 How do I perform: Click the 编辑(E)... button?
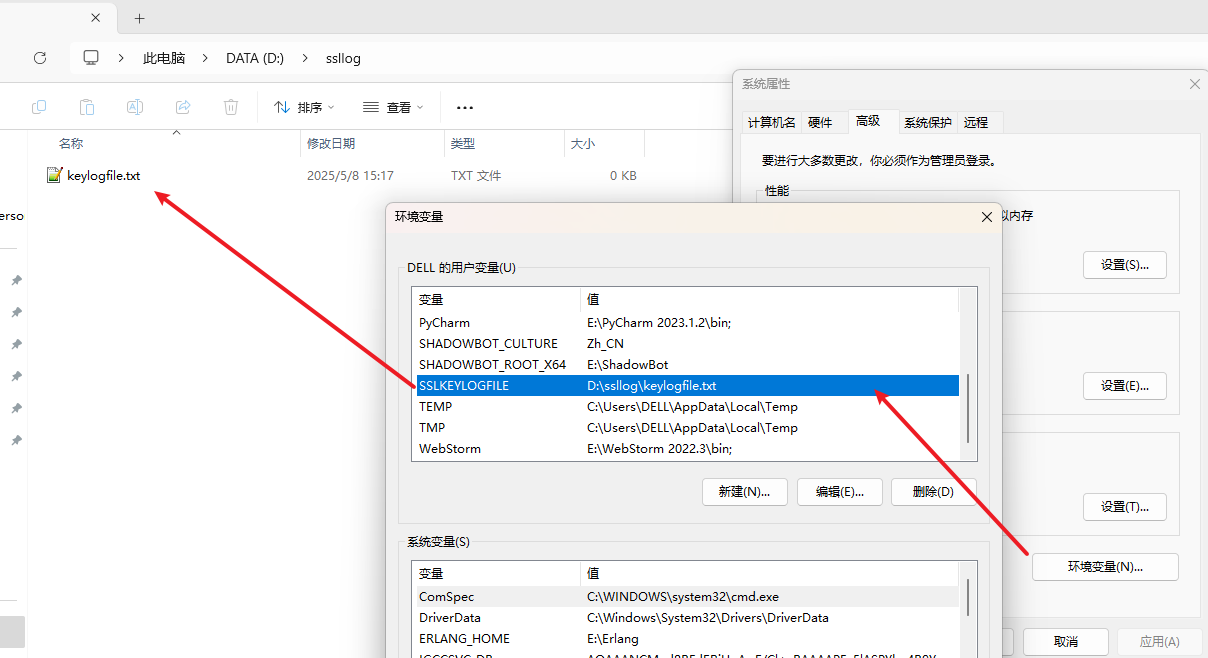pyautogui.click(x=838, y=491)
